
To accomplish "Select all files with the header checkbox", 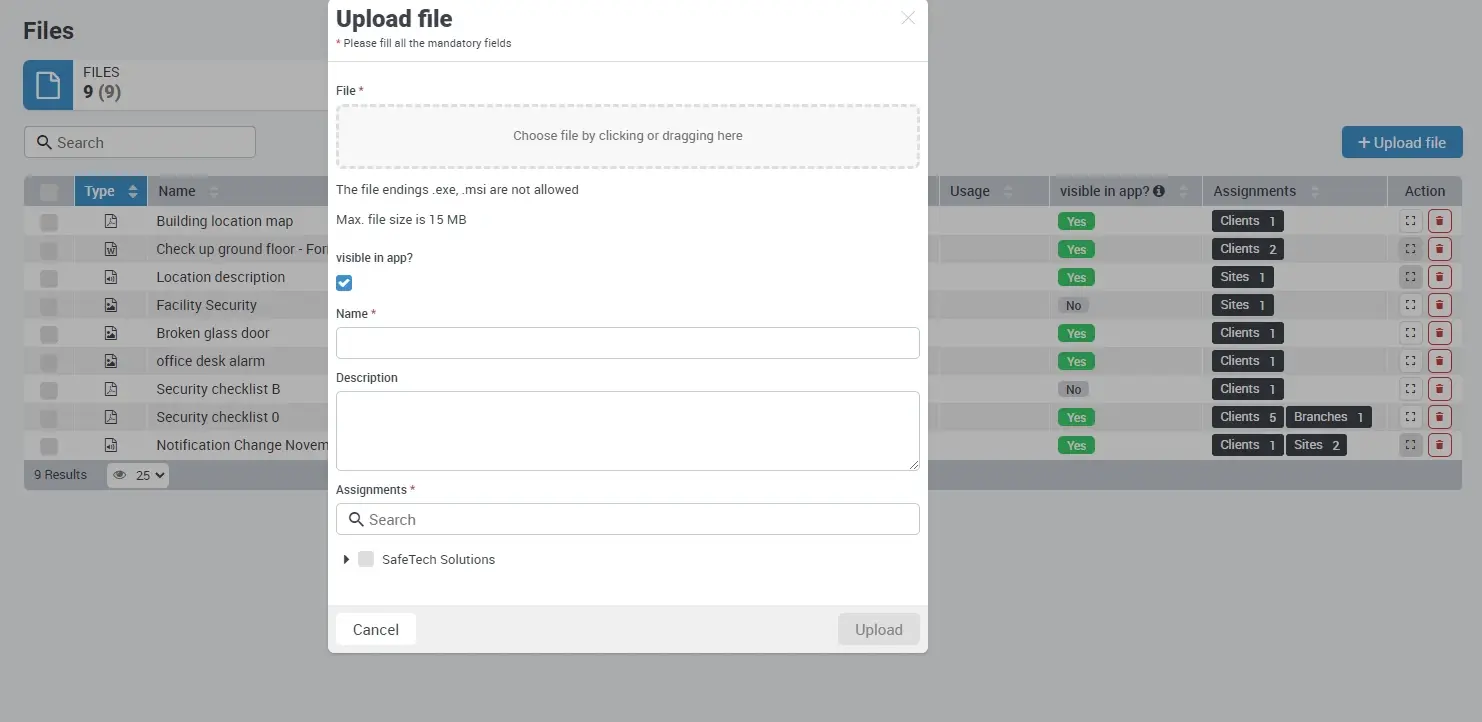I will pyautogui.click(x=48, y=190).
